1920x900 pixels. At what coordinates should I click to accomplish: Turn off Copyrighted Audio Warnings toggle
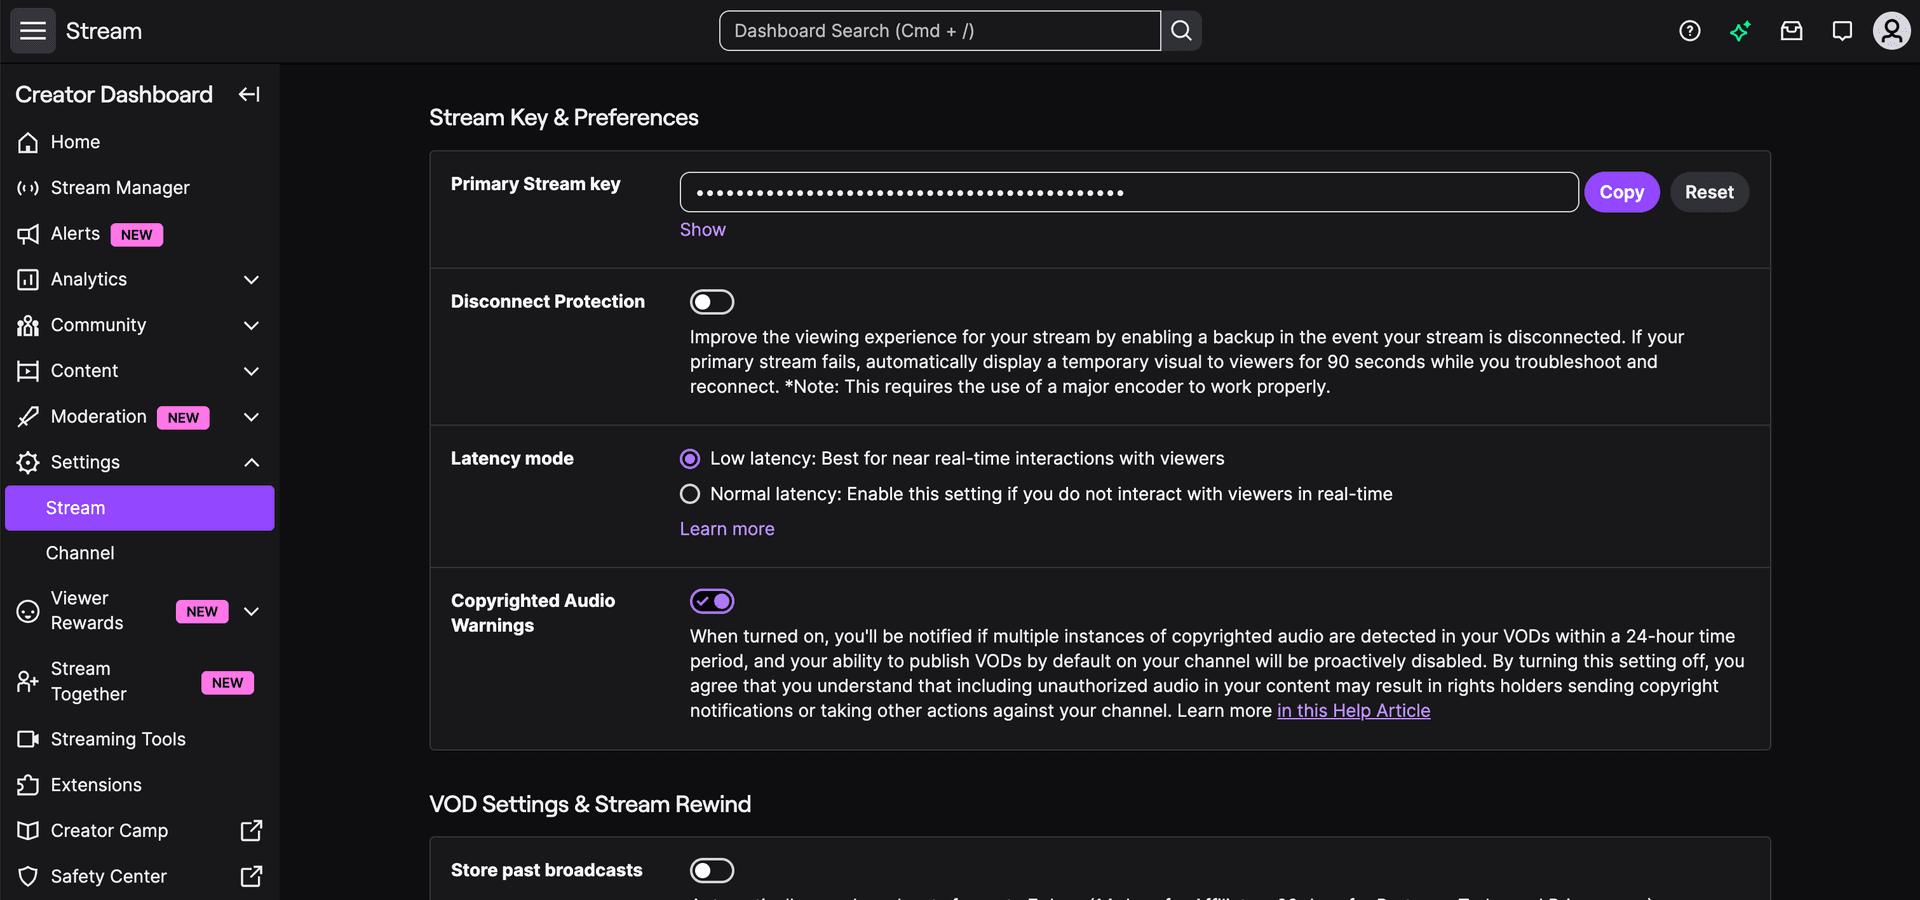712,601
